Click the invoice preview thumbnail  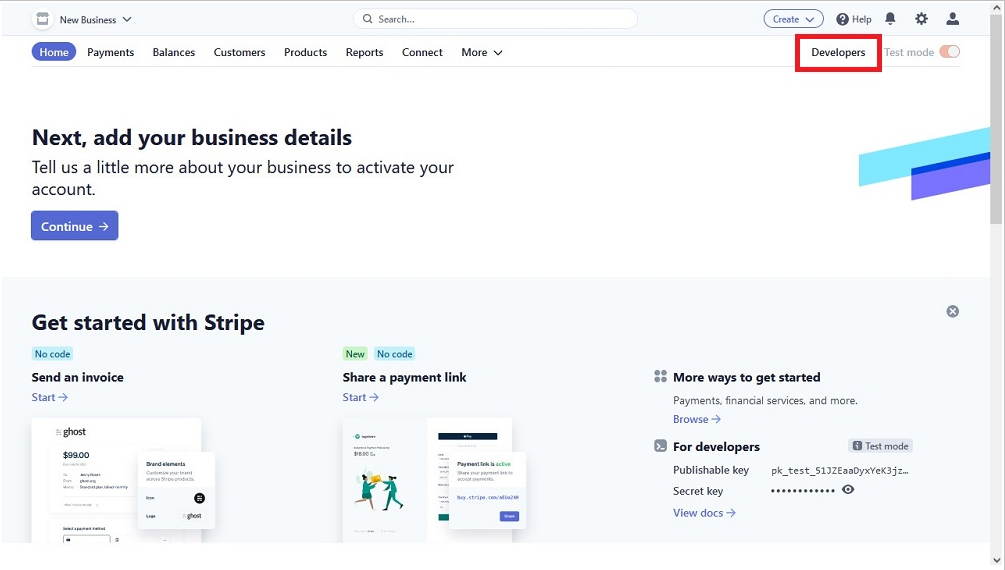click(123, 480)
